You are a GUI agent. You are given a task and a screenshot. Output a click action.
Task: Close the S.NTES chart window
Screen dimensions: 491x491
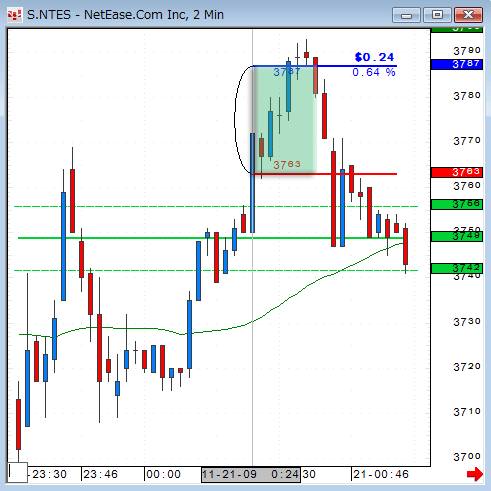(468, 15)
